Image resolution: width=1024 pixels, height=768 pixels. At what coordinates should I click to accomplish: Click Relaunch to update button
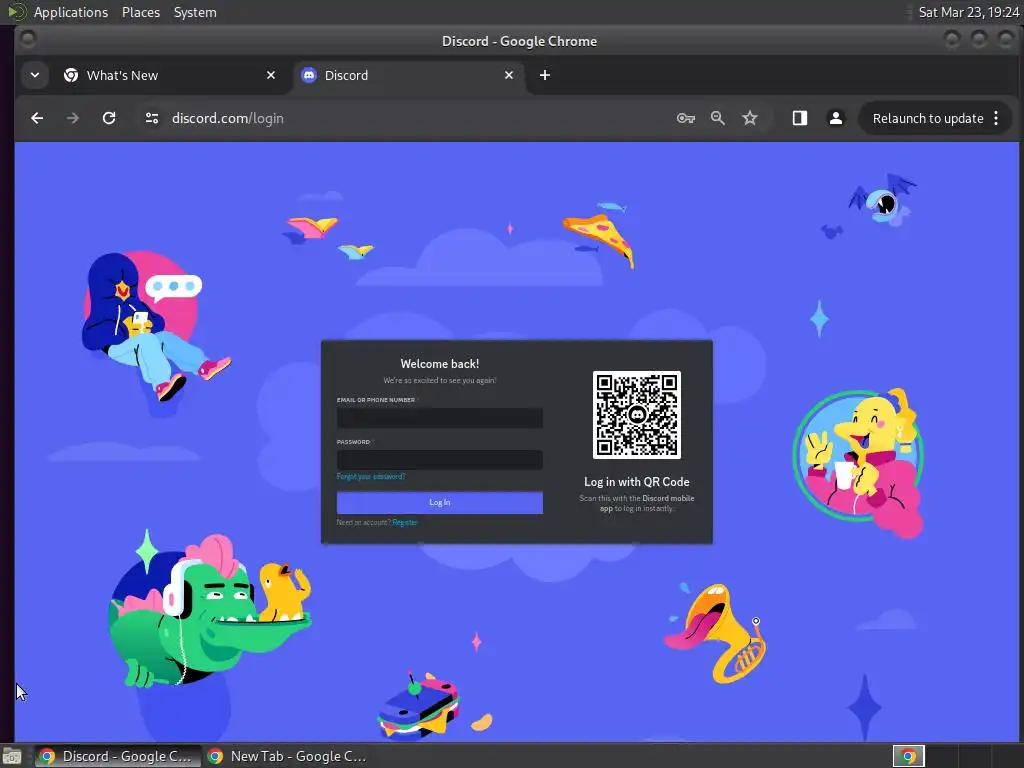(928, 118)
